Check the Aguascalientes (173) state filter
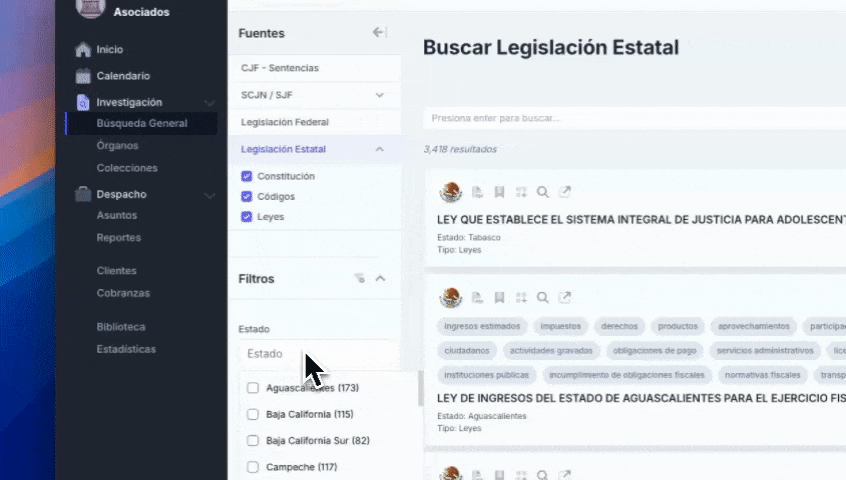Screen dimensions: 846x480 pos(253,388)
